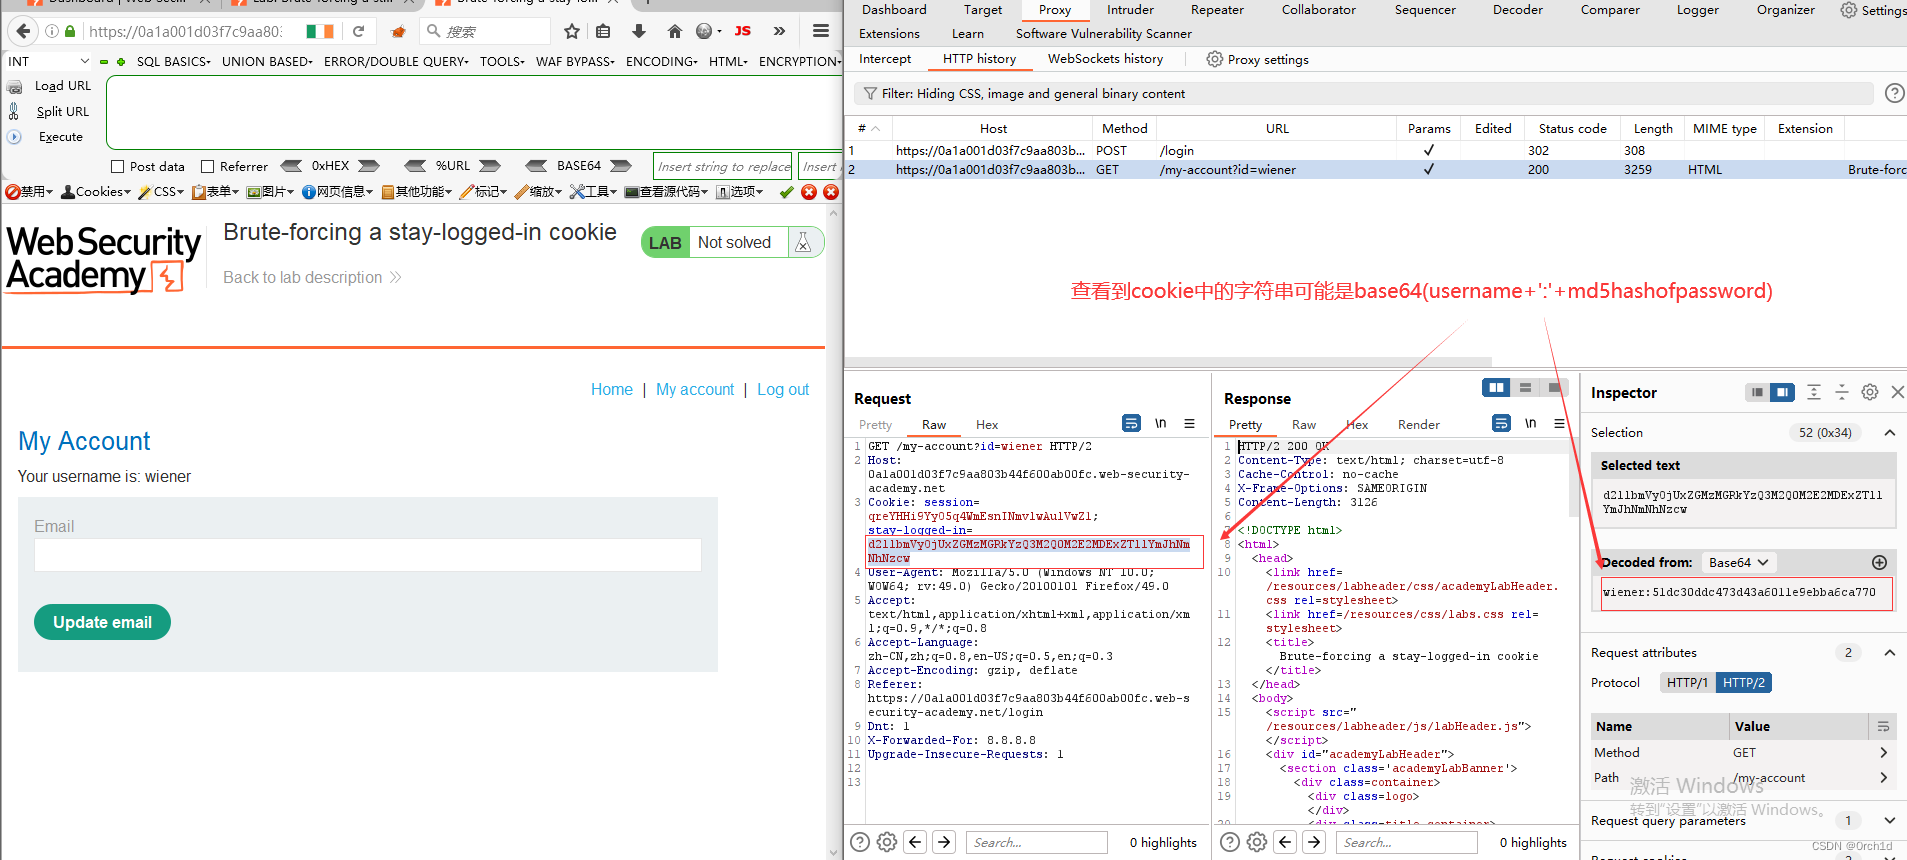Screen dimensions: 1907x860
Task: Open the ENCODING dropdown menu
Action: point(661,62)
